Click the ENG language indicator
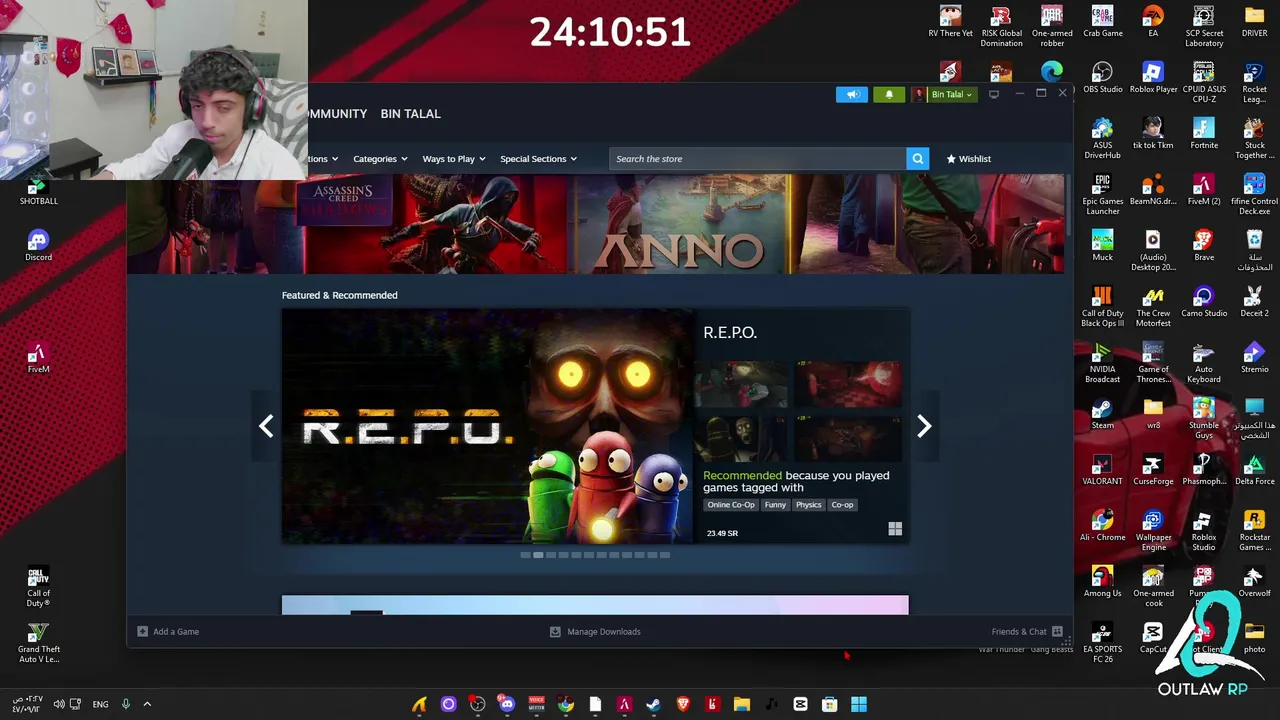Image resolution: width=1280 pixels, height=720 pixels. coord(100,705)
